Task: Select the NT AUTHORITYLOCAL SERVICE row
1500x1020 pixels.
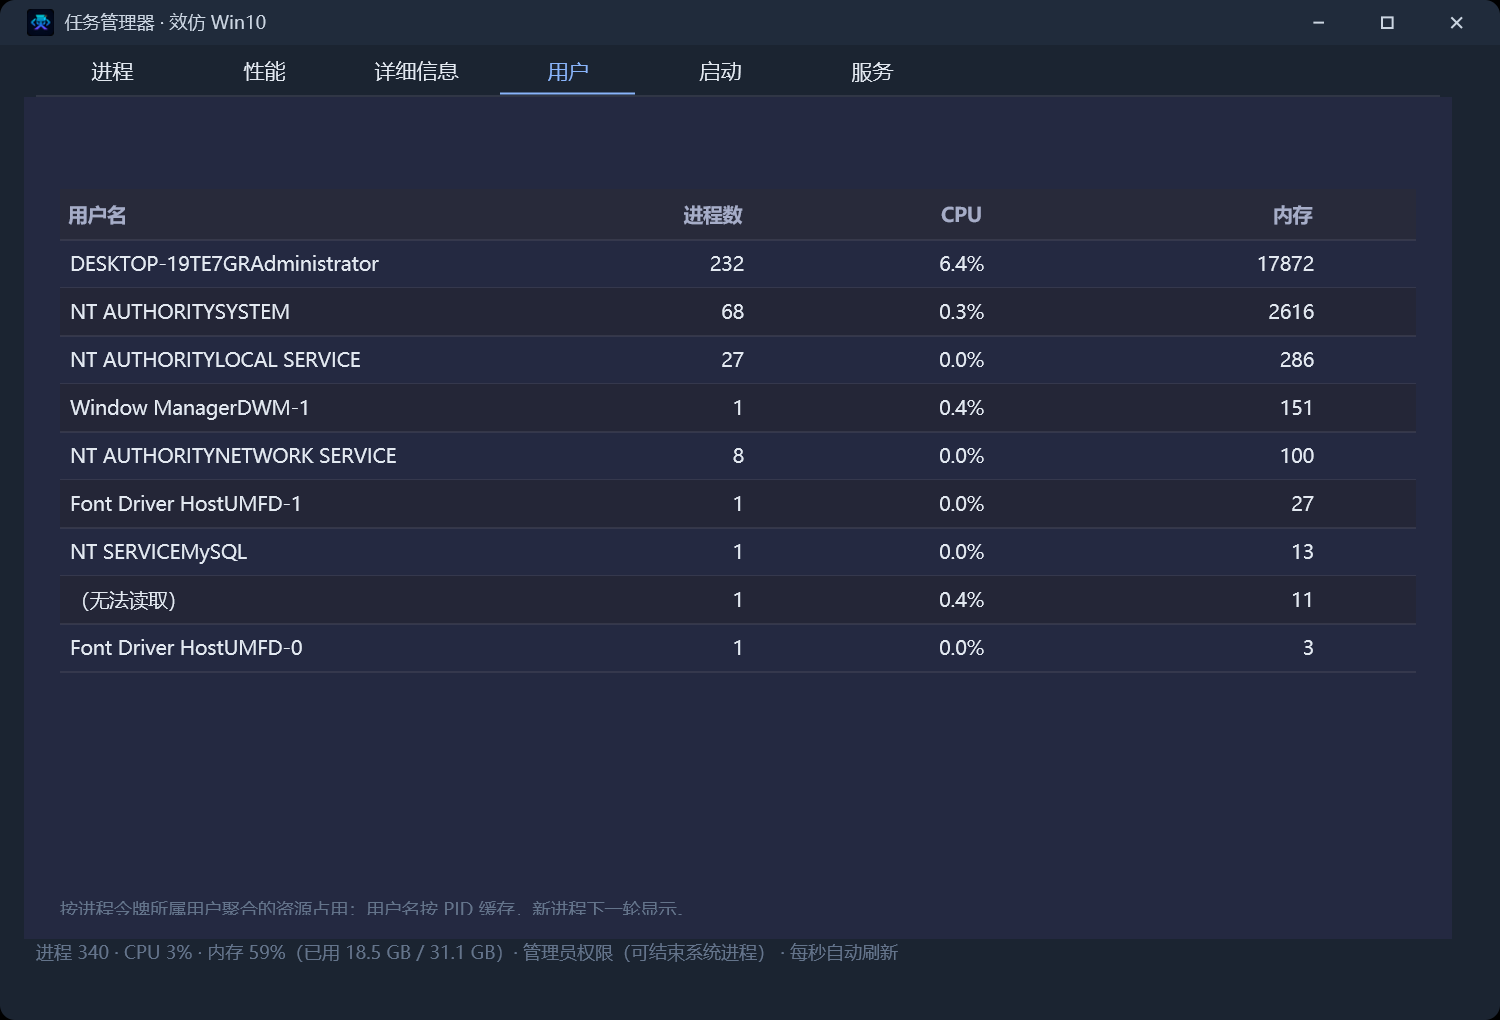Action: (738, 360)
